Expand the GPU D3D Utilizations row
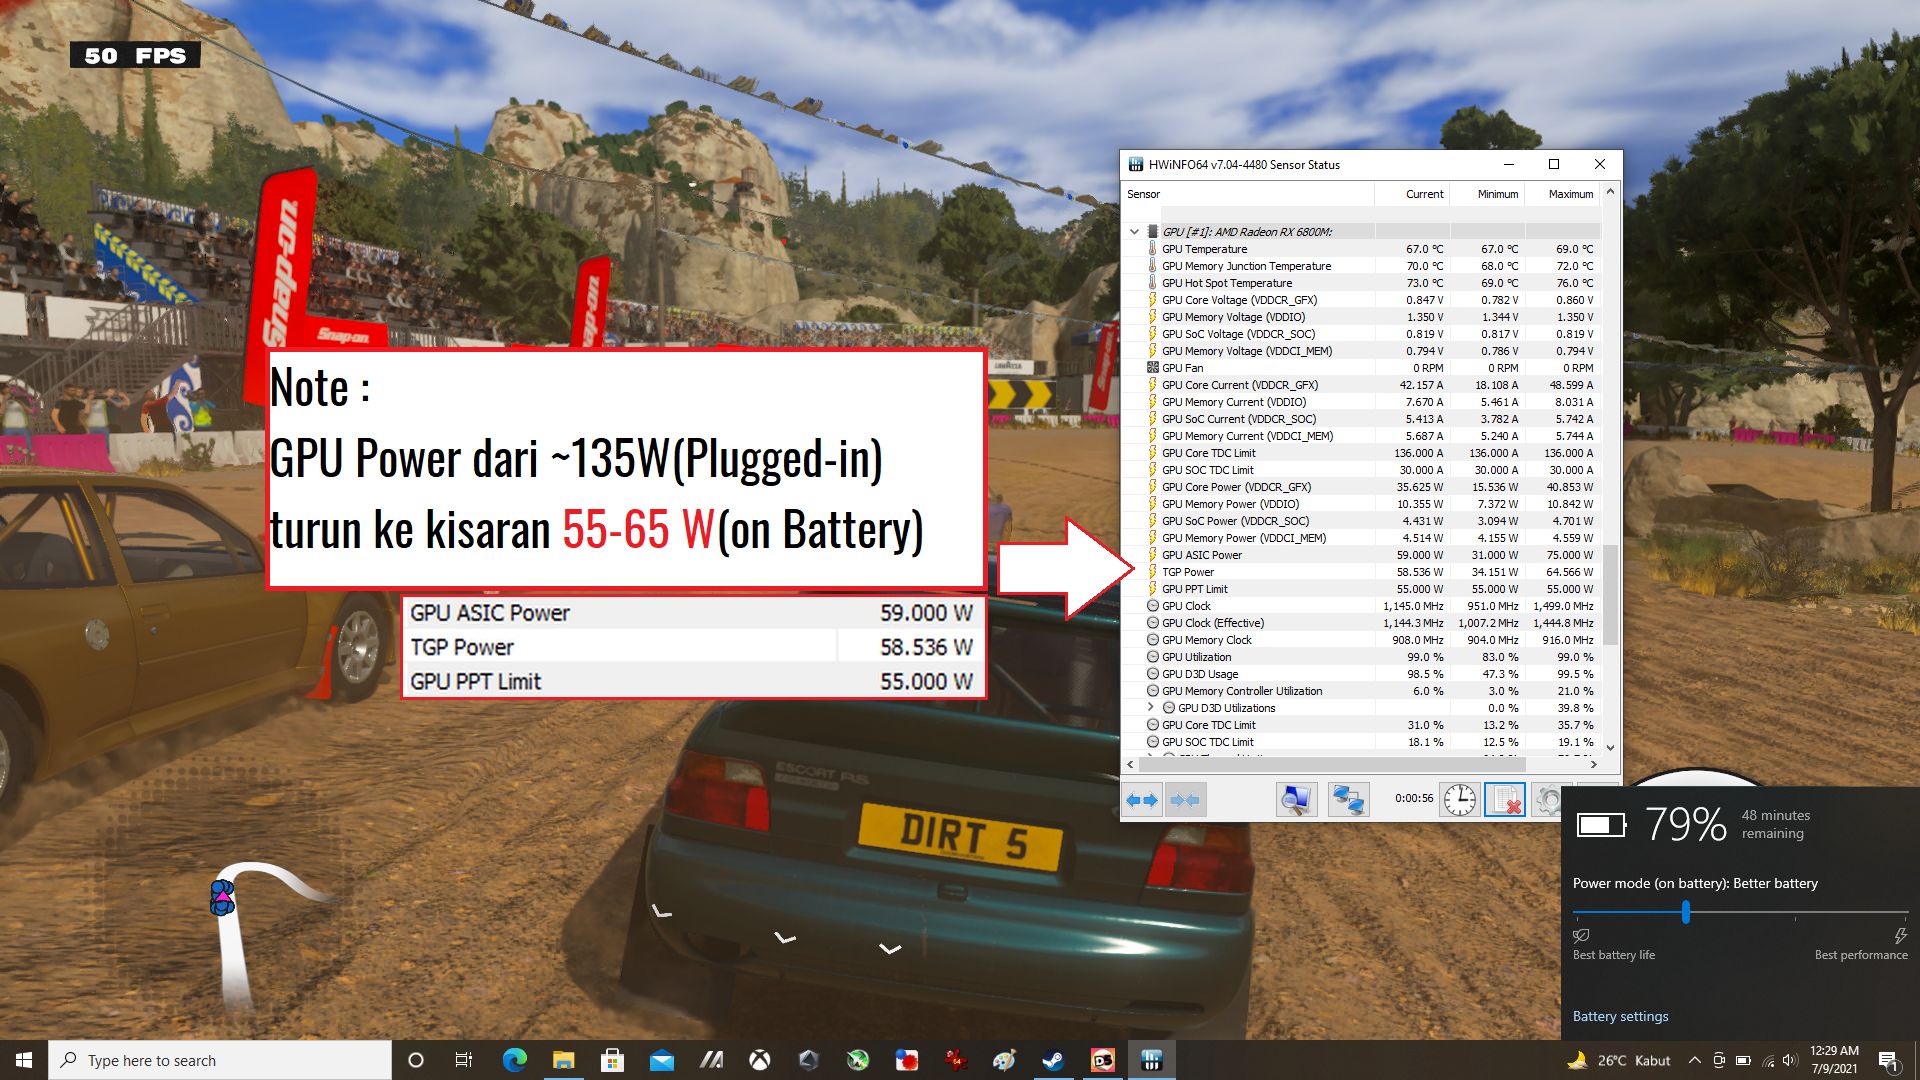Viewport: 1920px width, 1080px height. [x=1150, y=708]
